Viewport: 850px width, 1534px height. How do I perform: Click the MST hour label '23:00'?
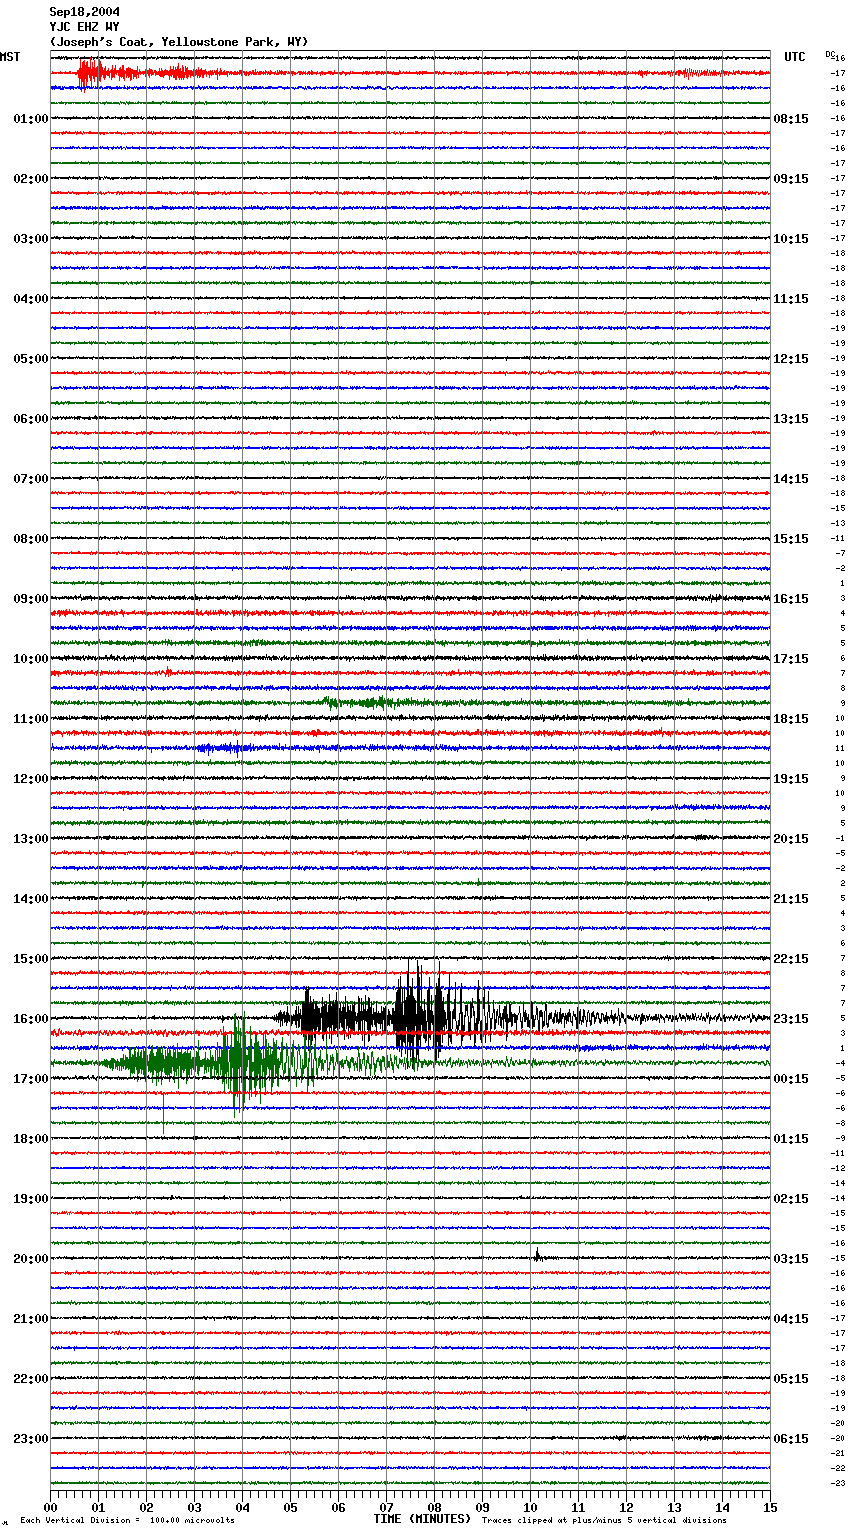pos(30,1439)
